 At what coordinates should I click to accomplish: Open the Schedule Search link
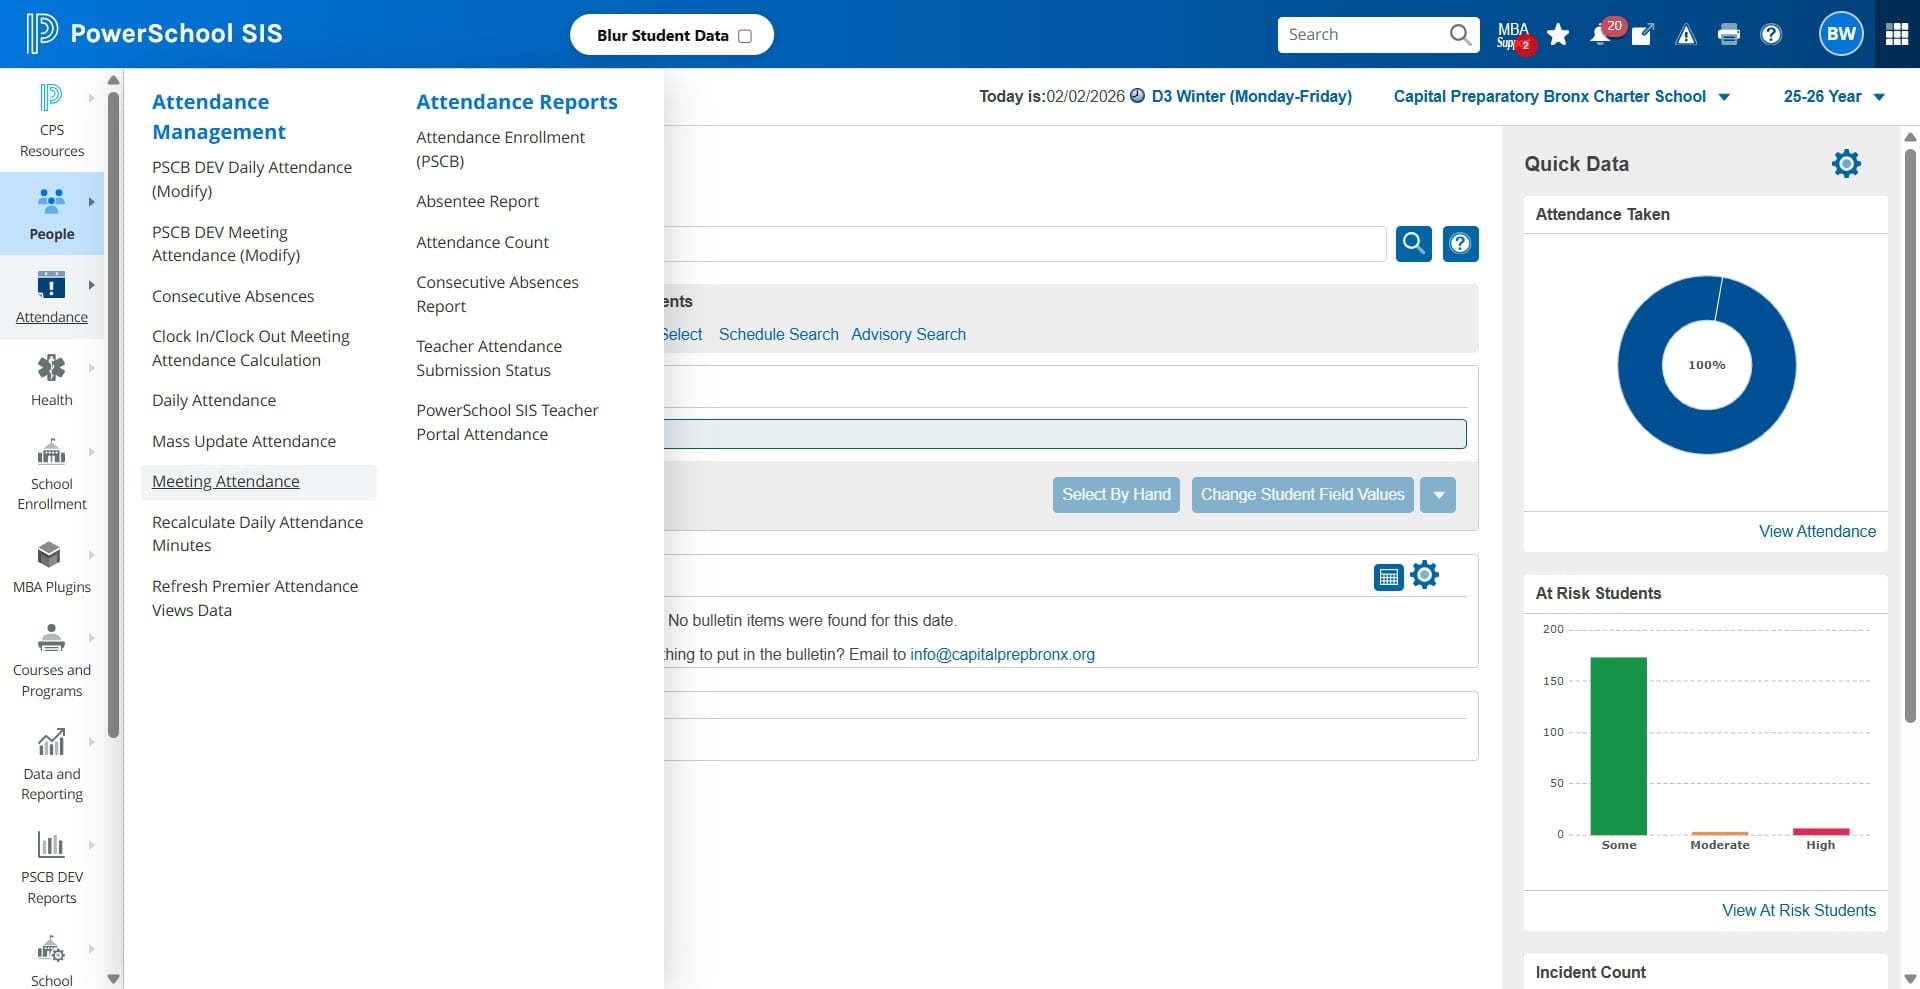point(778,334)
